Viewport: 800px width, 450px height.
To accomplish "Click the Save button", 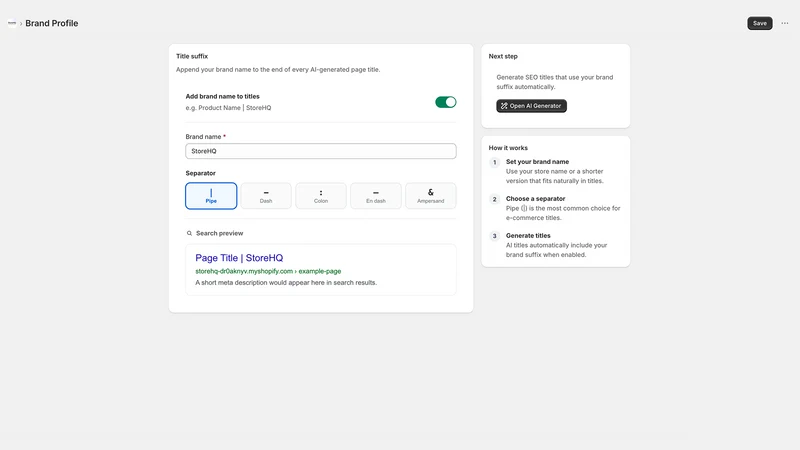I will (x=760, y=23).
